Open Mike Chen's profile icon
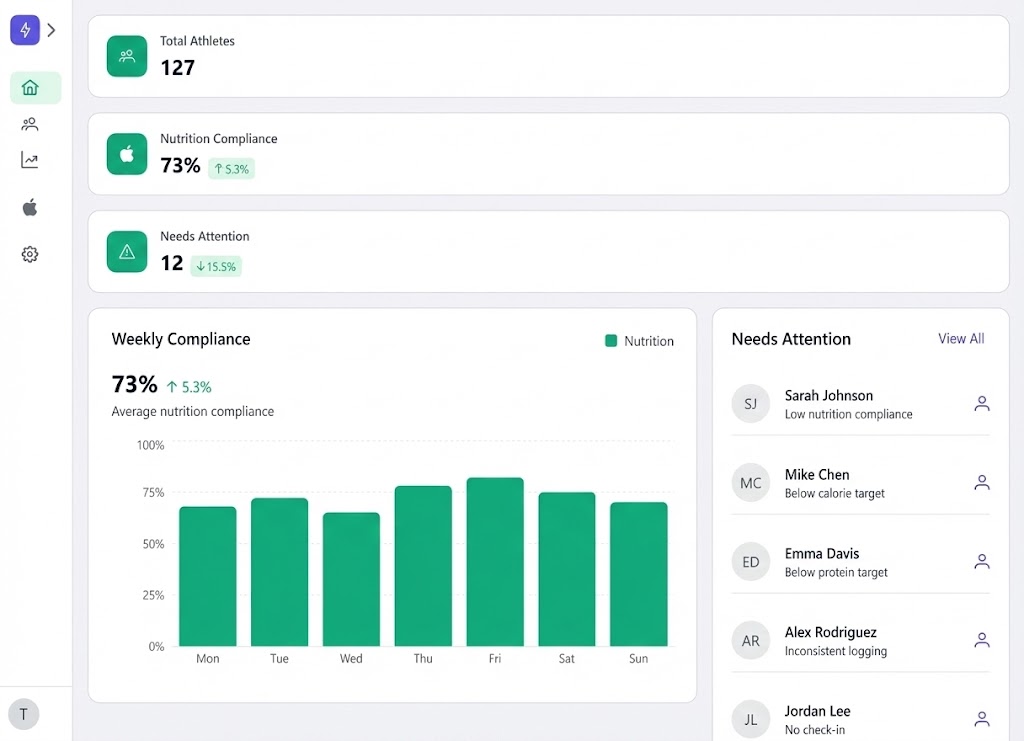1024x741 pixels. pos(981,483)
